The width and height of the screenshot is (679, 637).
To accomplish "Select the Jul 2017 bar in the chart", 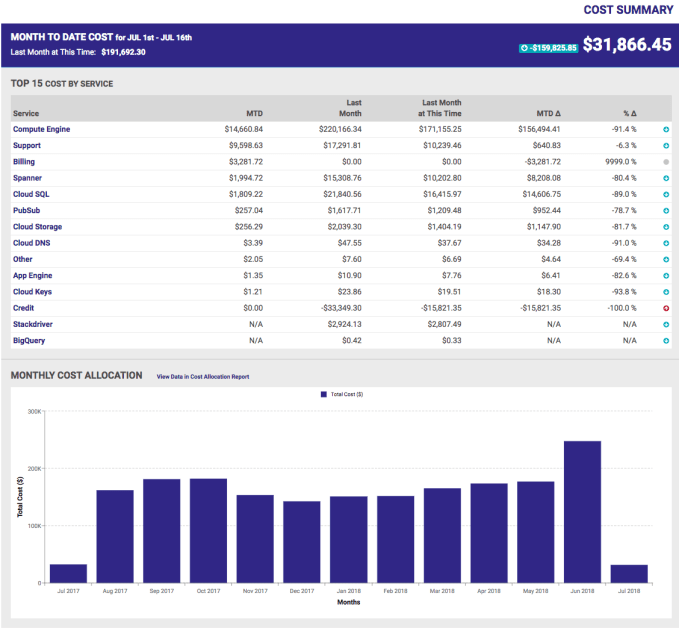I will [68, 573].
